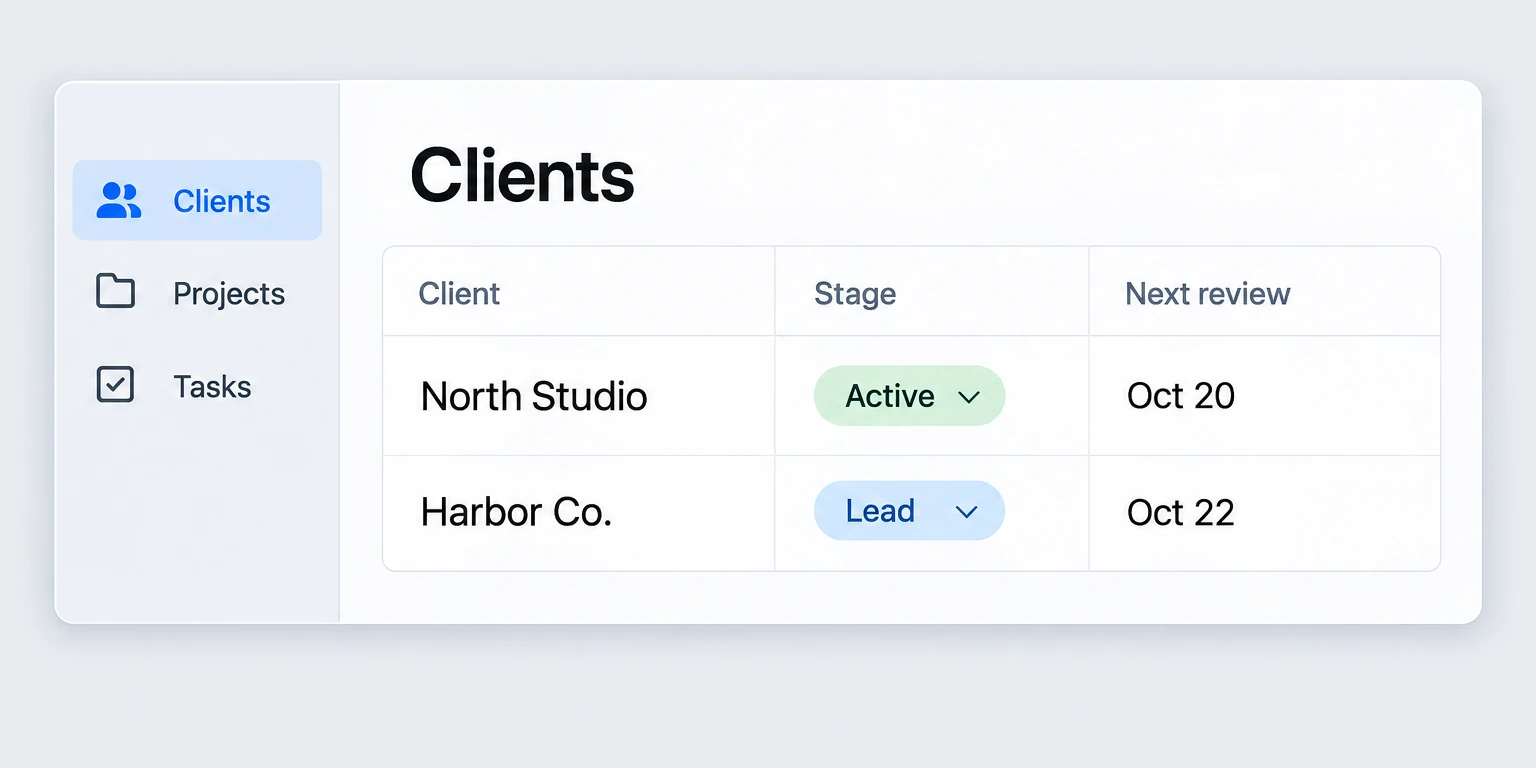Click the Stage column header
The height and width of the screenshot is (768, 1536).
point(855,293)
